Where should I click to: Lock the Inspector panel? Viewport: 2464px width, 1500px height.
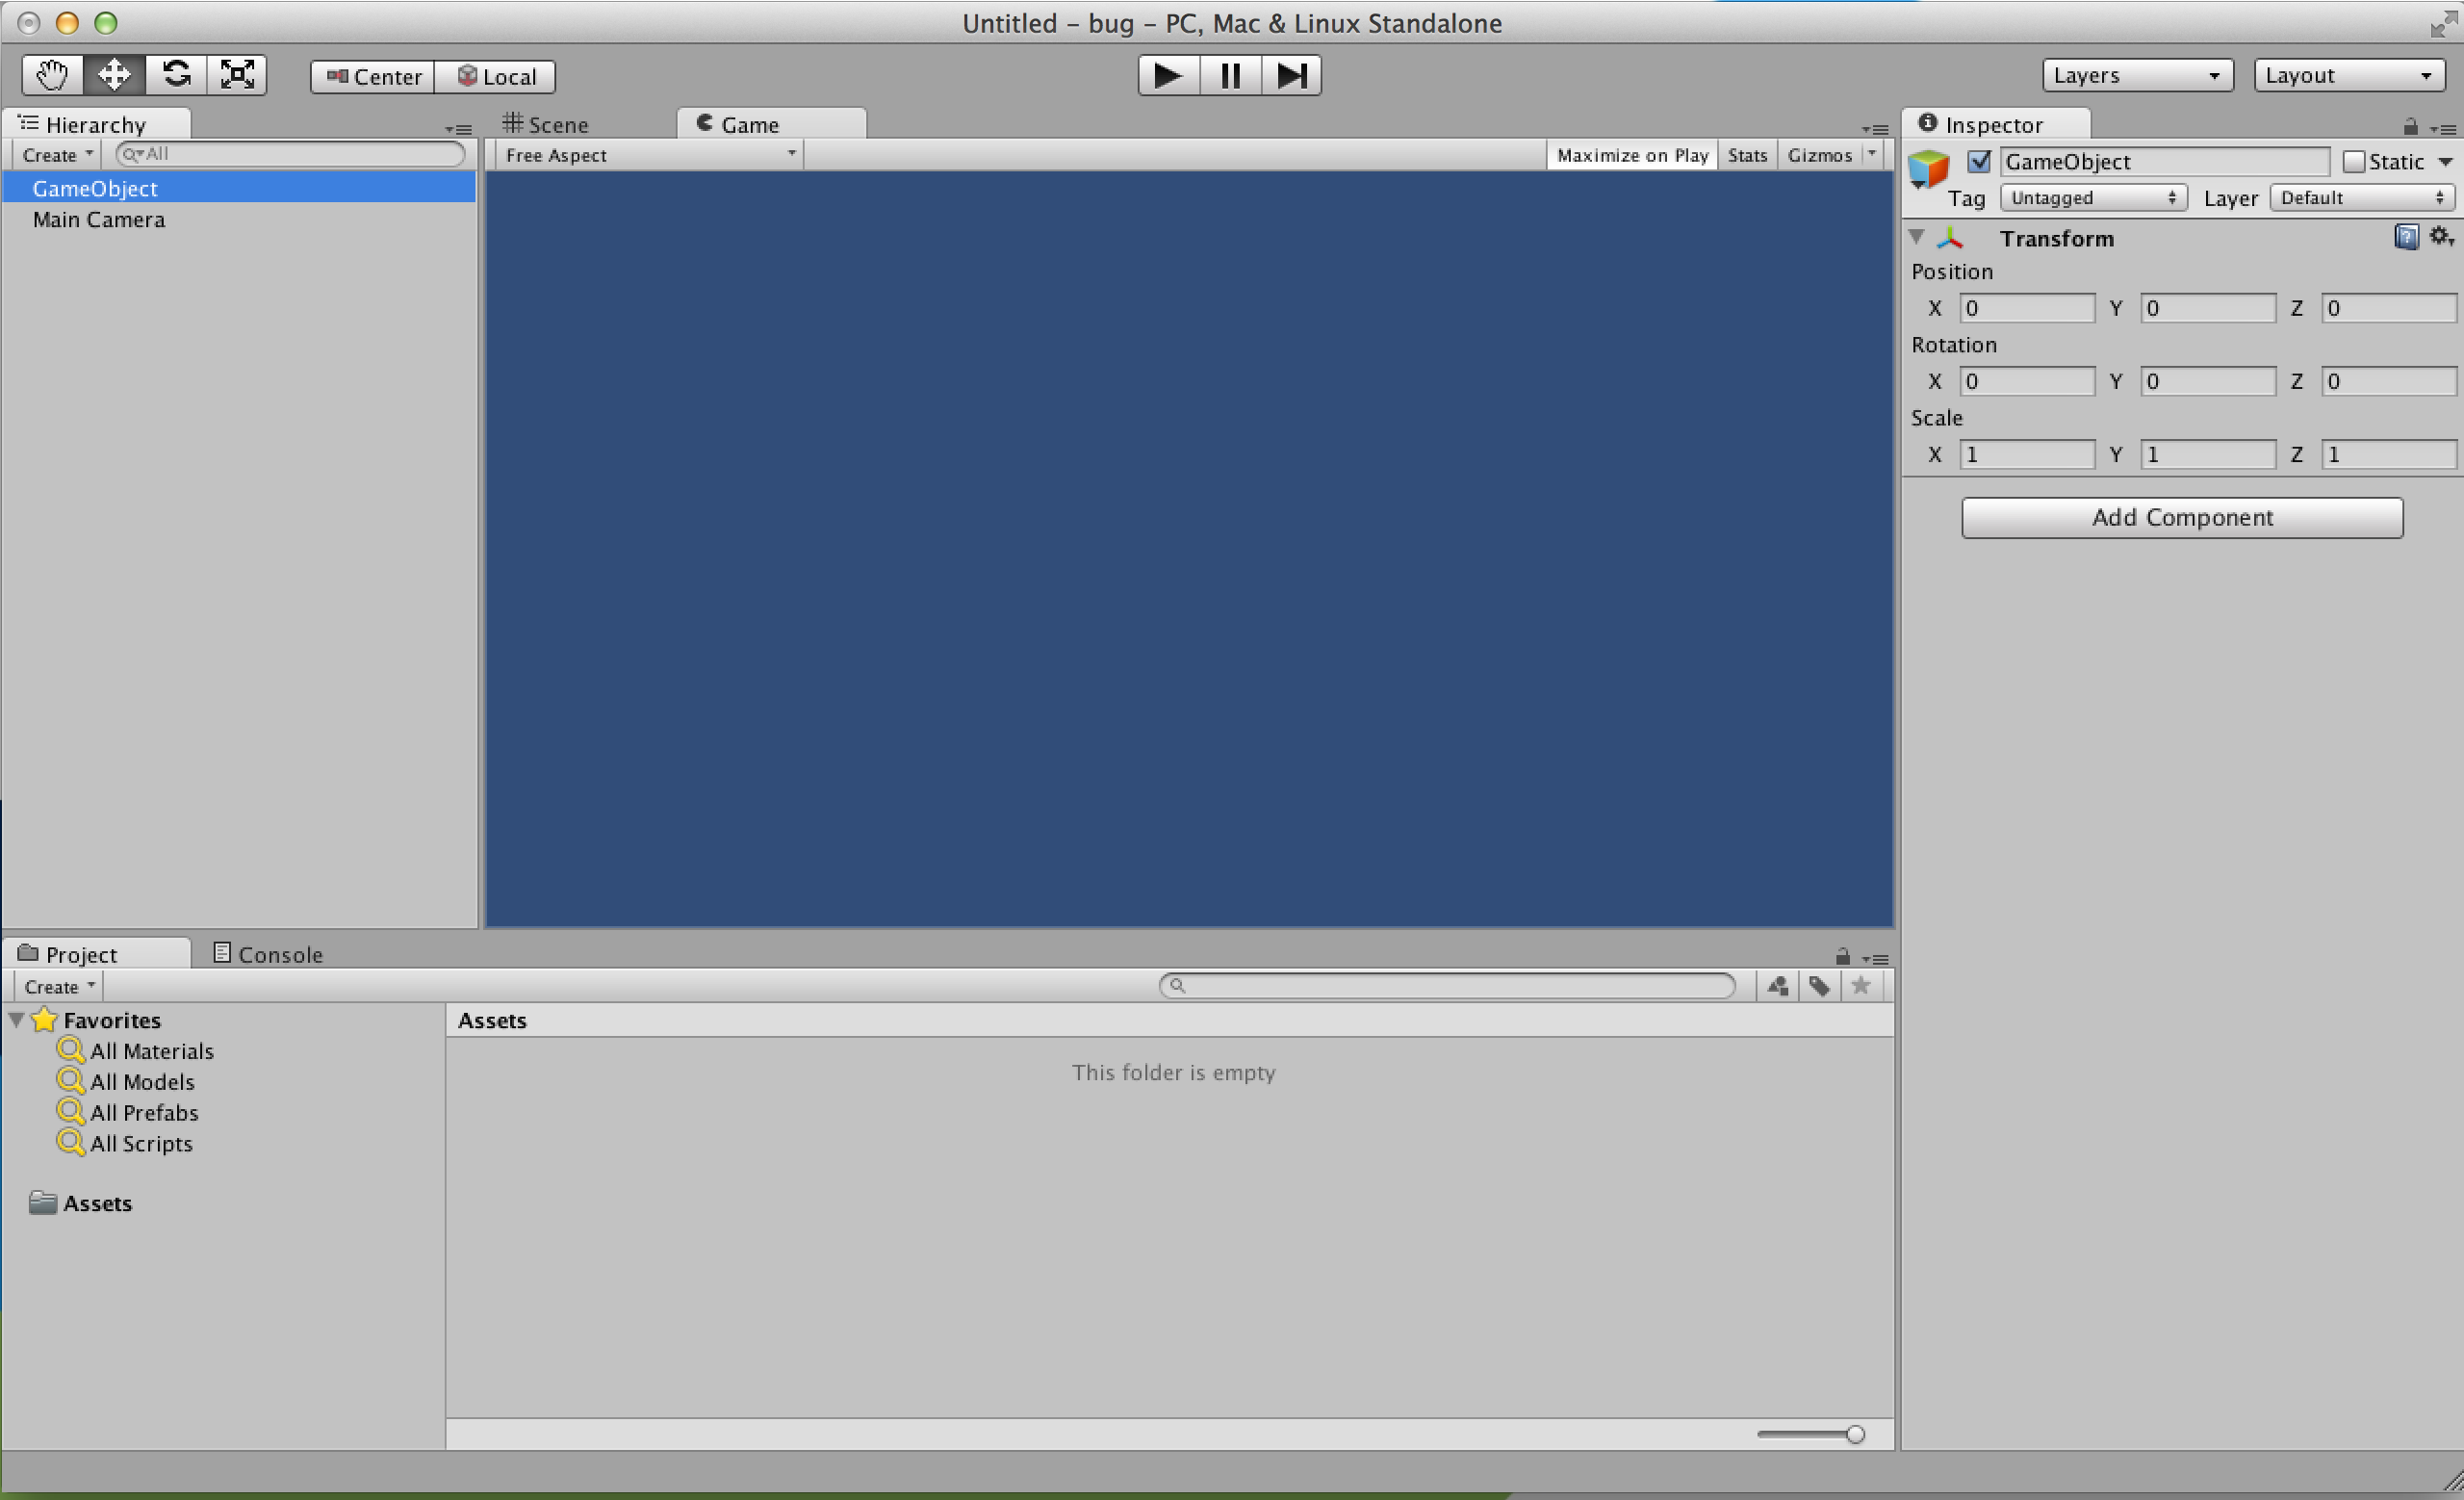[x=2410, y=127]
